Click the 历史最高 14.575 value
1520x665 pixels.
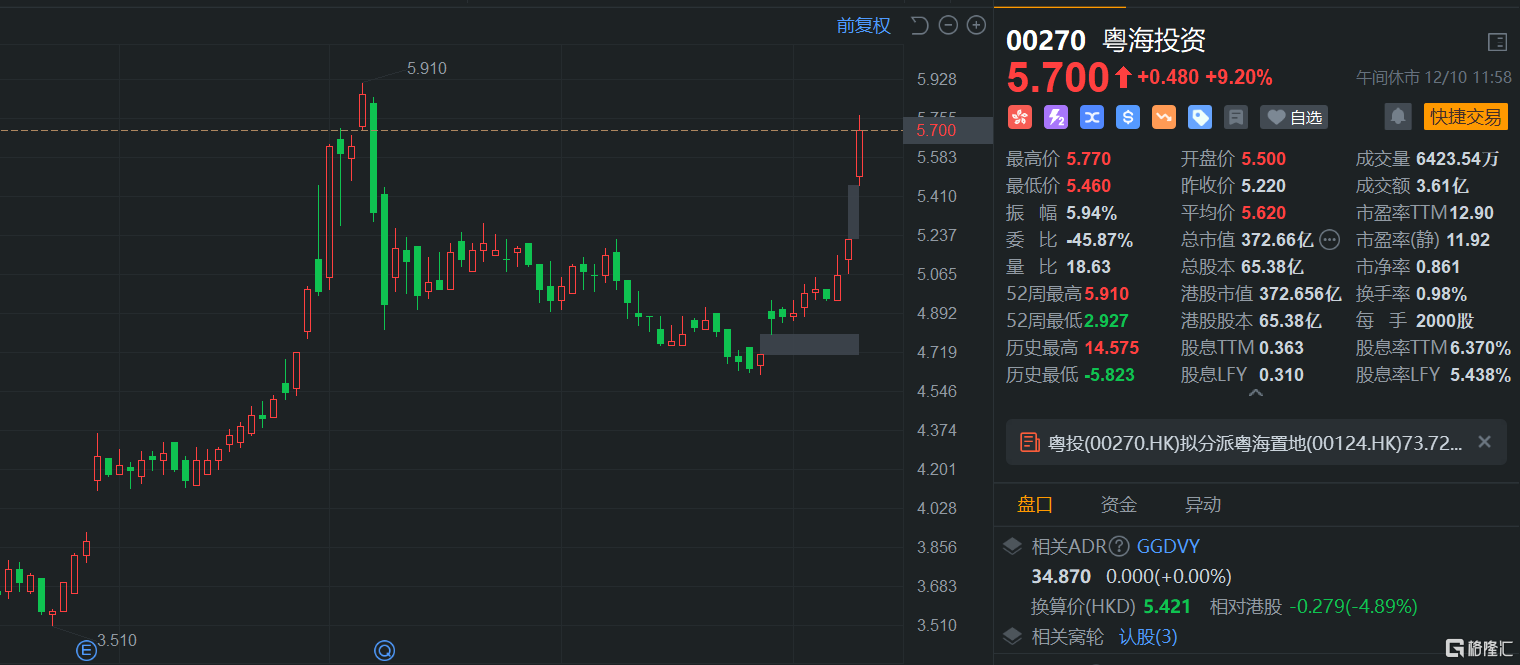pyautogui.click(x=1112, y=348)
